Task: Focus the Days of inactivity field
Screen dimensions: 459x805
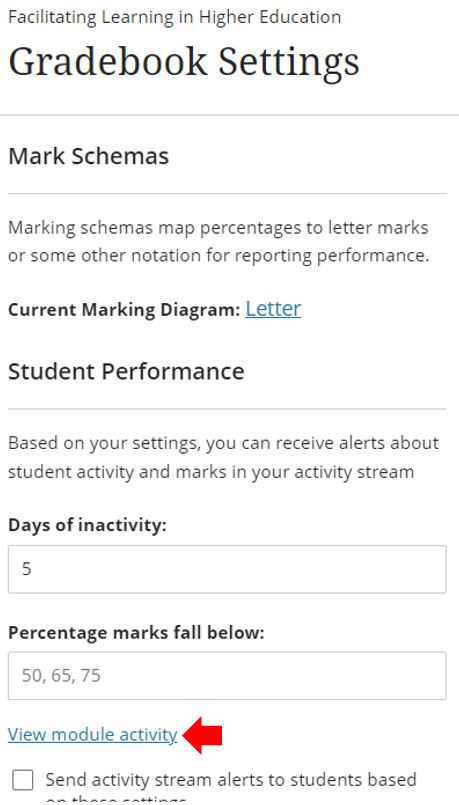Action: pyautogui.click(x=227, y=569)
